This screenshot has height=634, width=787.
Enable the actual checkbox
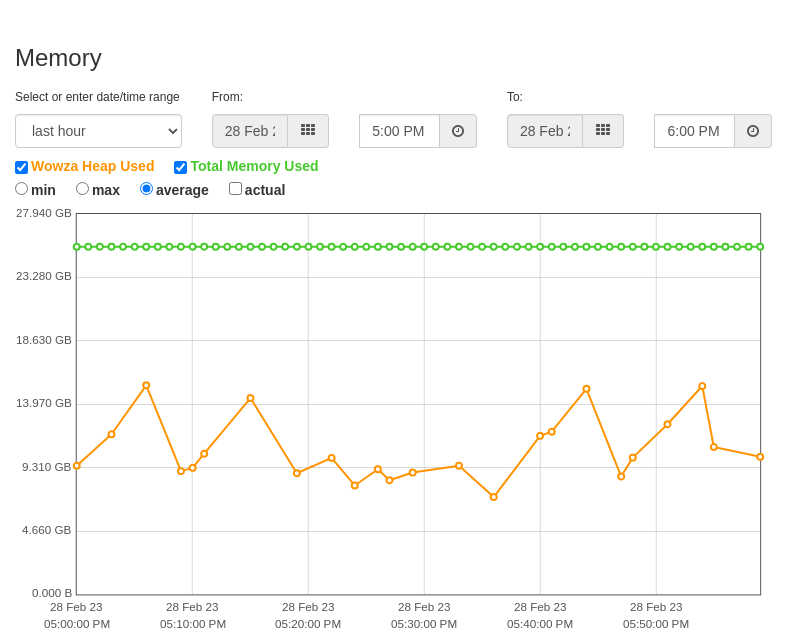click(x=235, y=189)
